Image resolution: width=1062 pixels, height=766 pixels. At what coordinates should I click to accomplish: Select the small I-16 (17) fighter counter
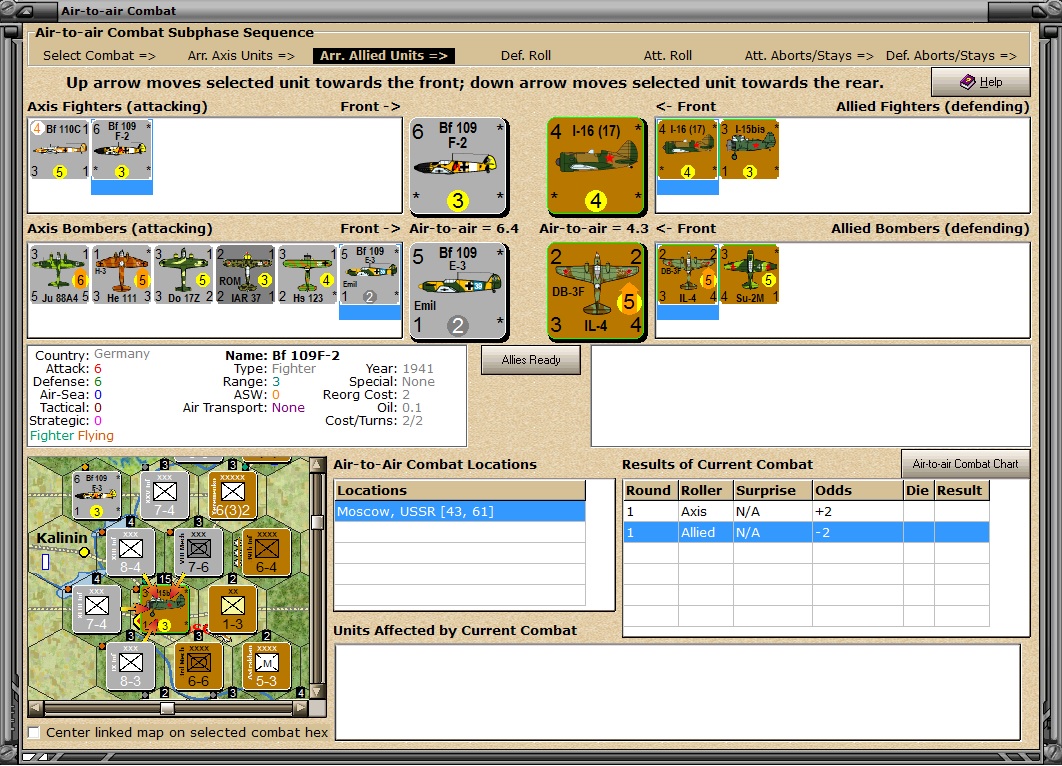click(x=687, y=150)
